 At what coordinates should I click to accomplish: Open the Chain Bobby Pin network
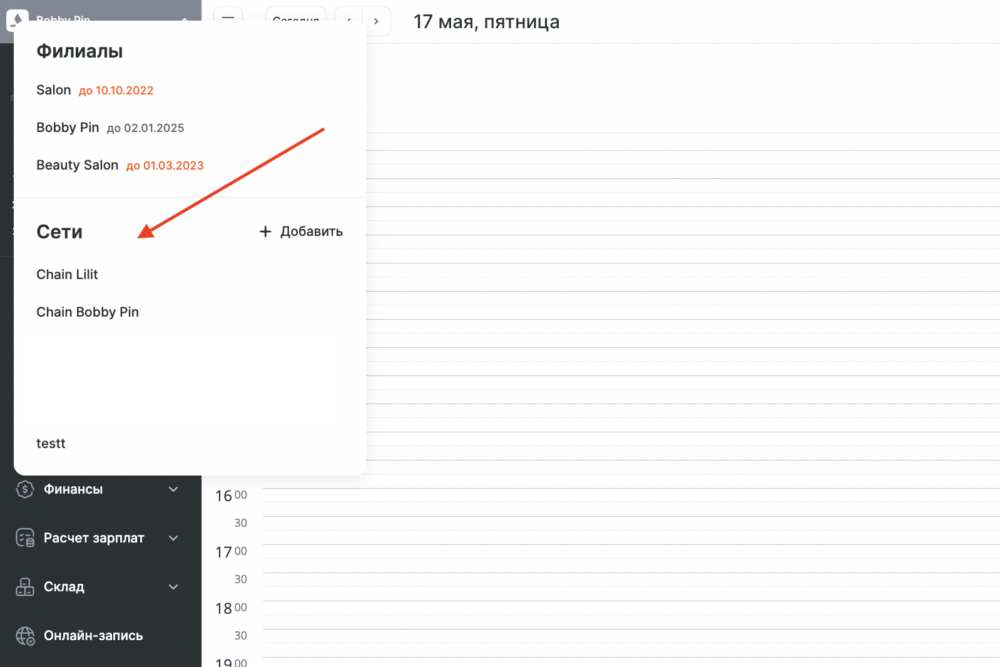(87, 312)
